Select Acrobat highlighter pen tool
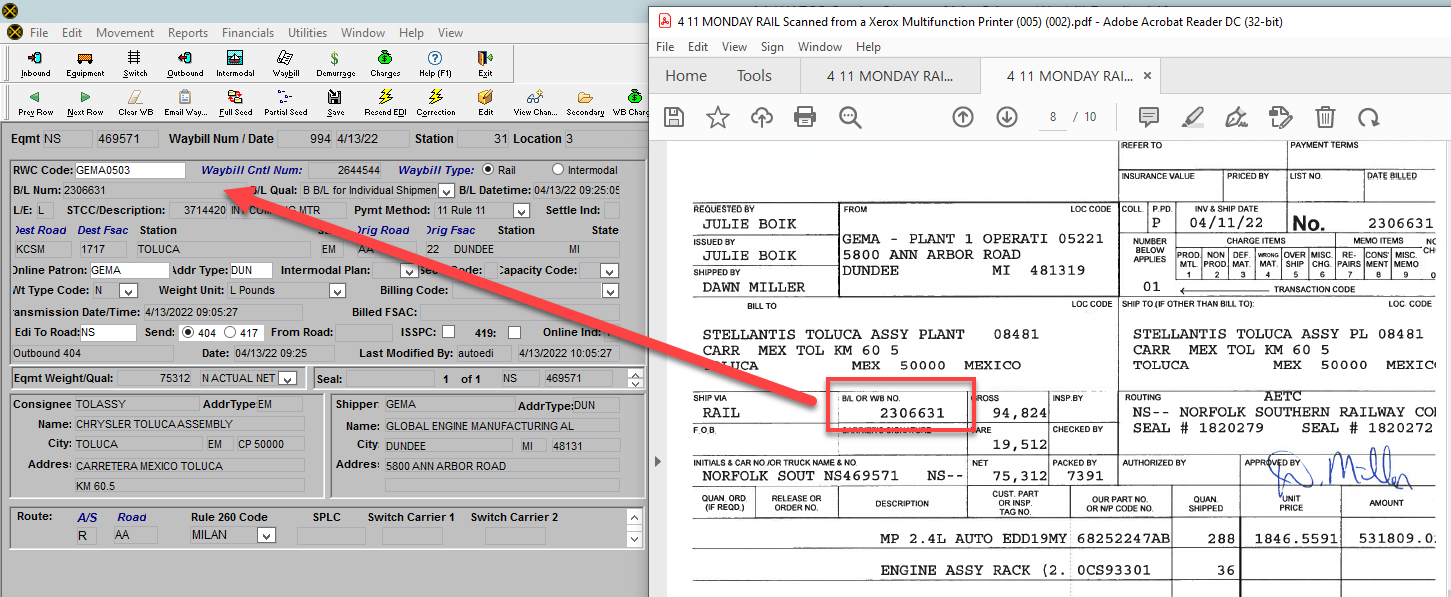 (1193, 118)
